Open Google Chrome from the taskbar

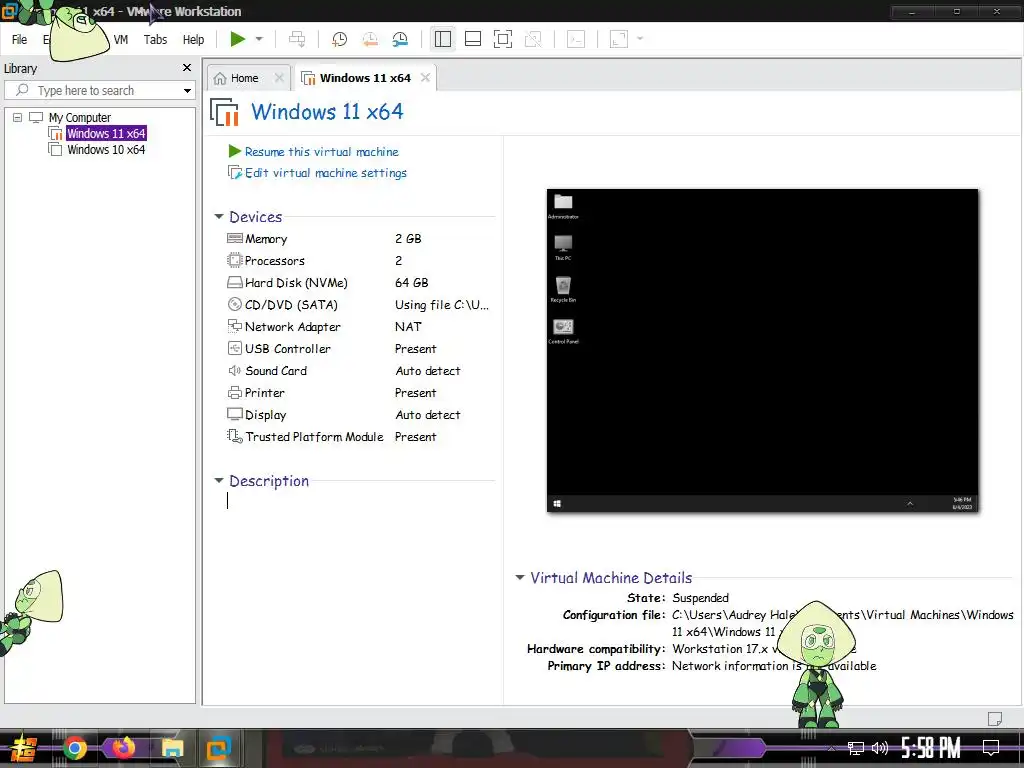click(x=74, y=748)
